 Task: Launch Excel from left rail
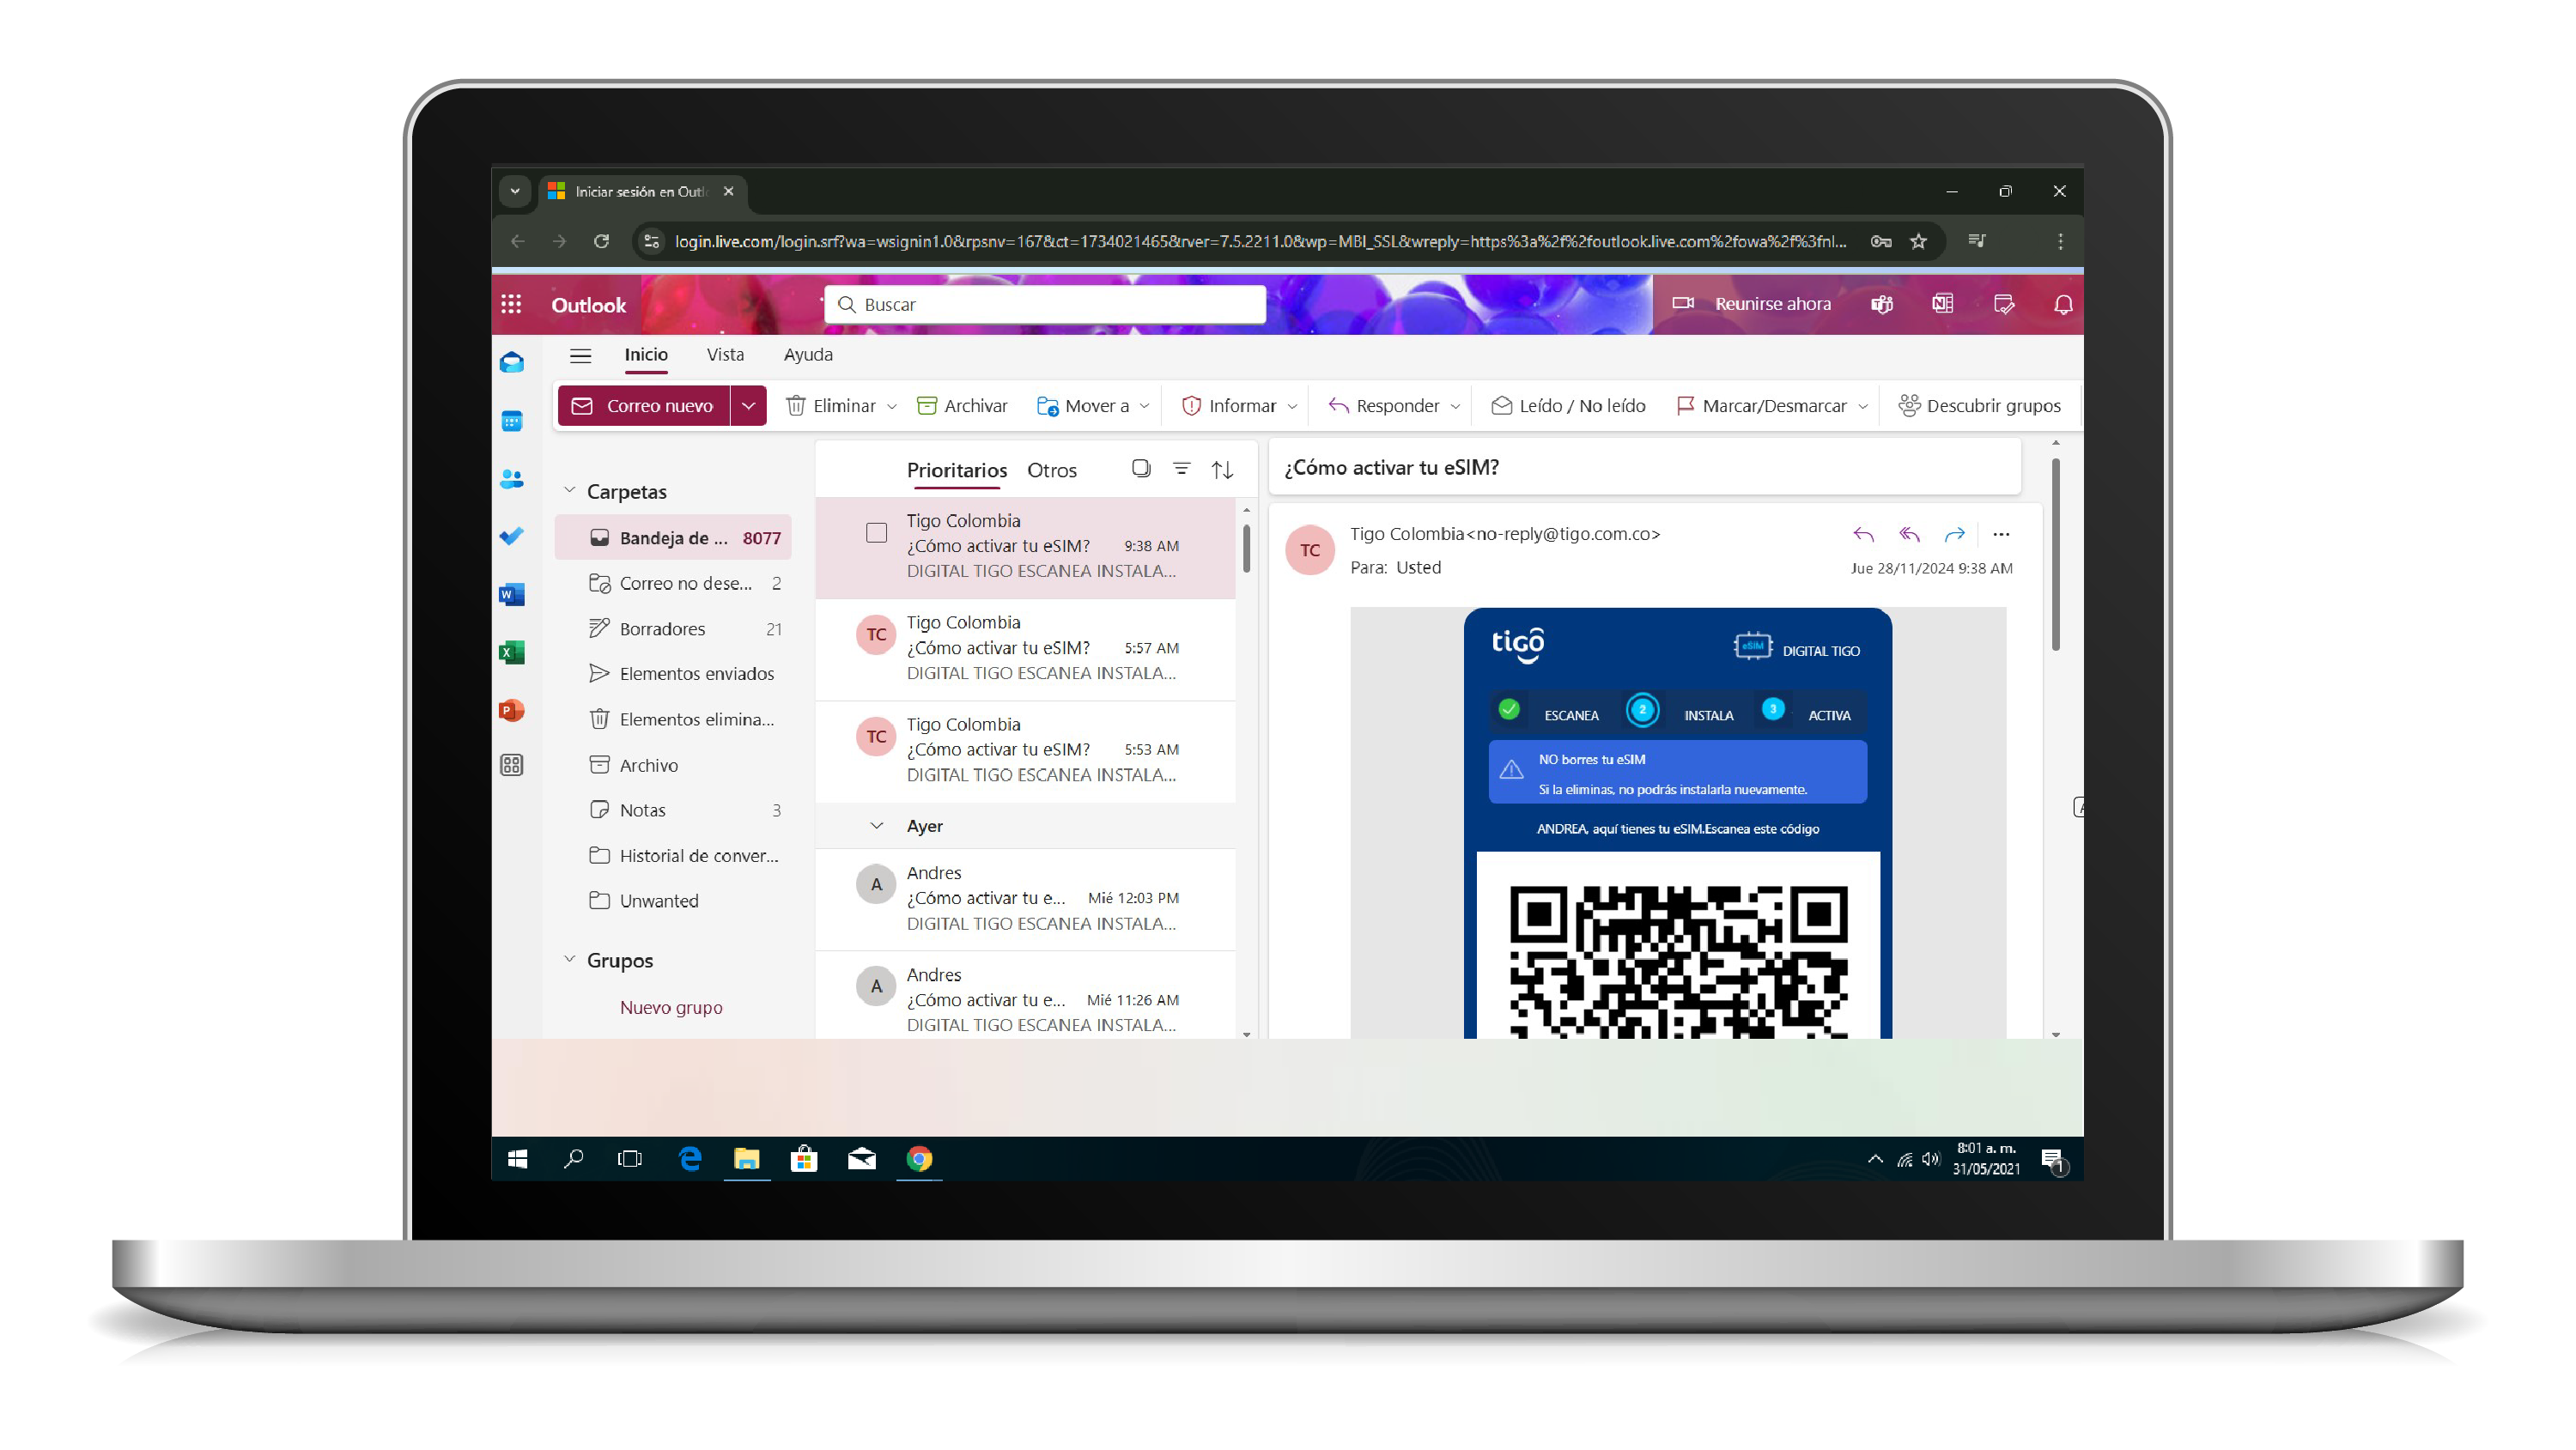coord(512,653)
